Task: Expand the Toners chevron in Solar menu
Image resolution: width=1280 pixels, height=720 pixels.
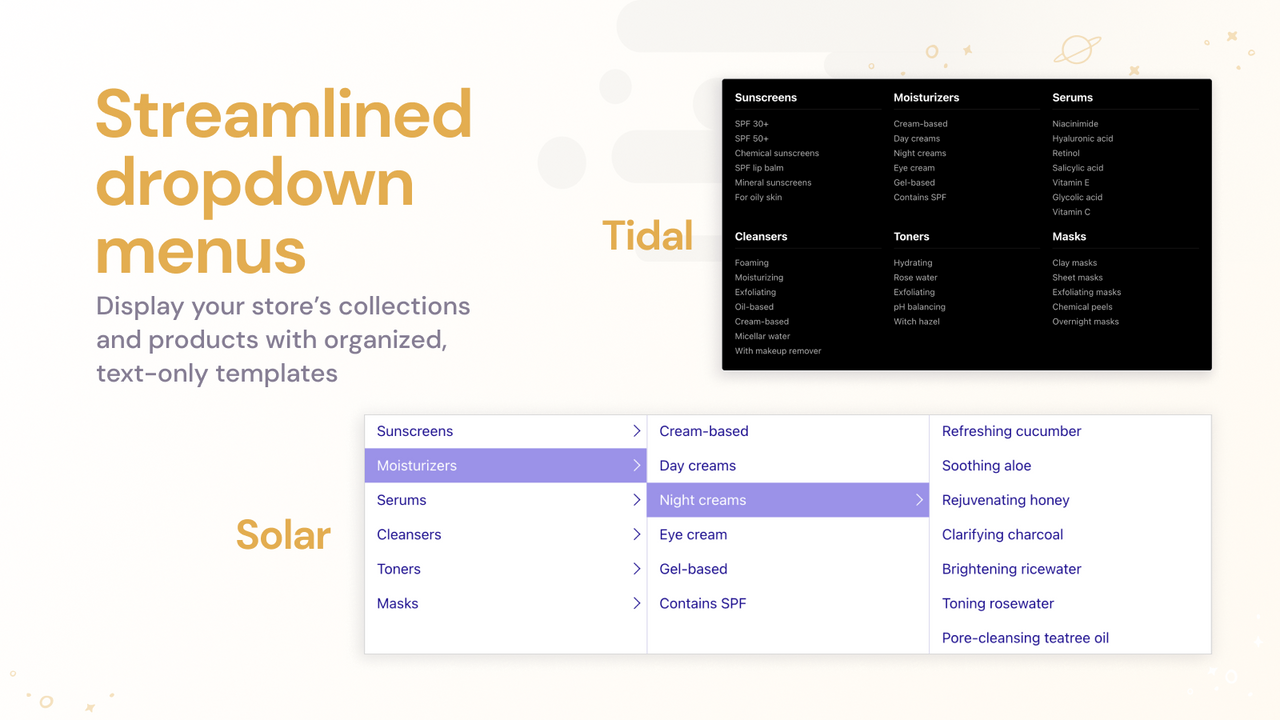Action: (x=636, y=569)
